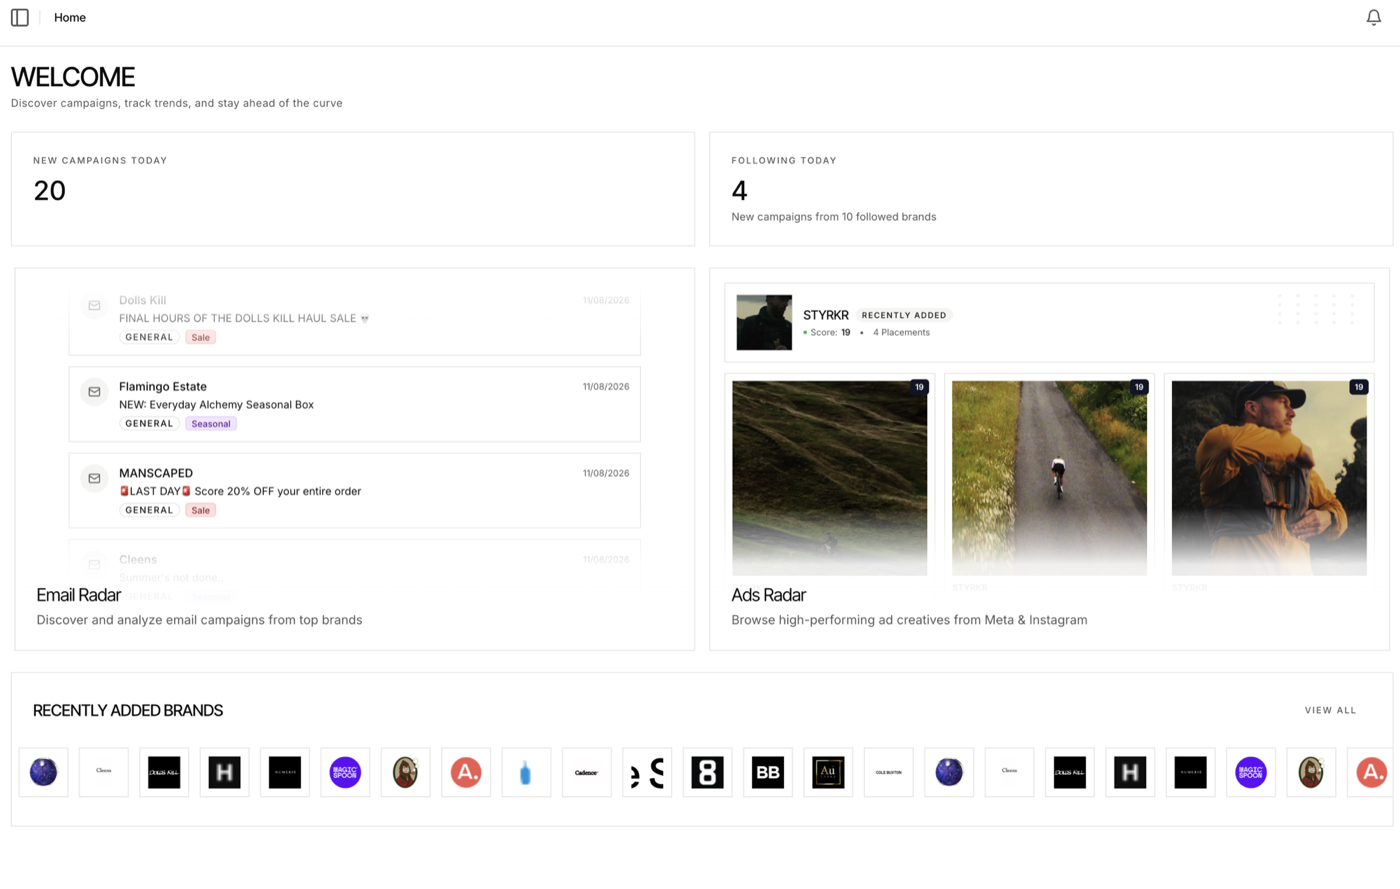Open the Cole Buxton brand logo

(x=888, y=772)
